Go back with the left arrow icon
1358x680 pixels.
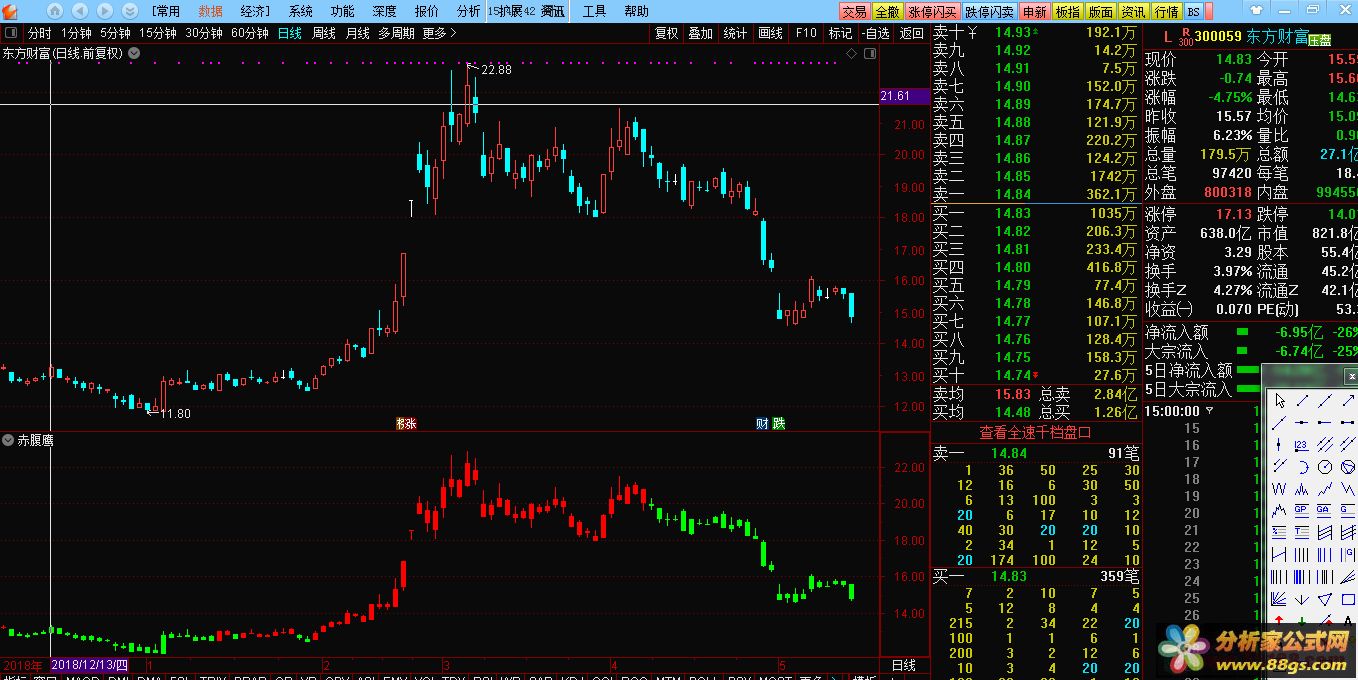(78, 11)
